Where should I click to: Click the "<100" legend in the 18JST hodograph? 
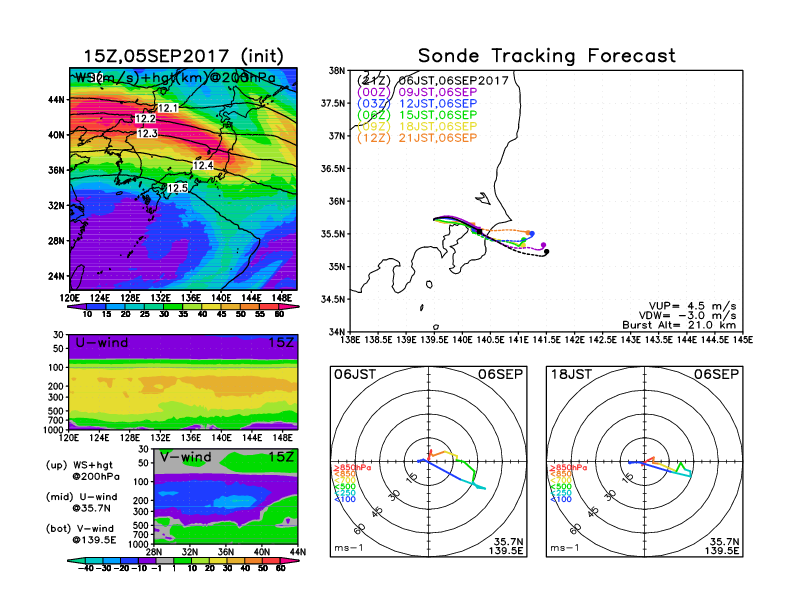point(561,499)
